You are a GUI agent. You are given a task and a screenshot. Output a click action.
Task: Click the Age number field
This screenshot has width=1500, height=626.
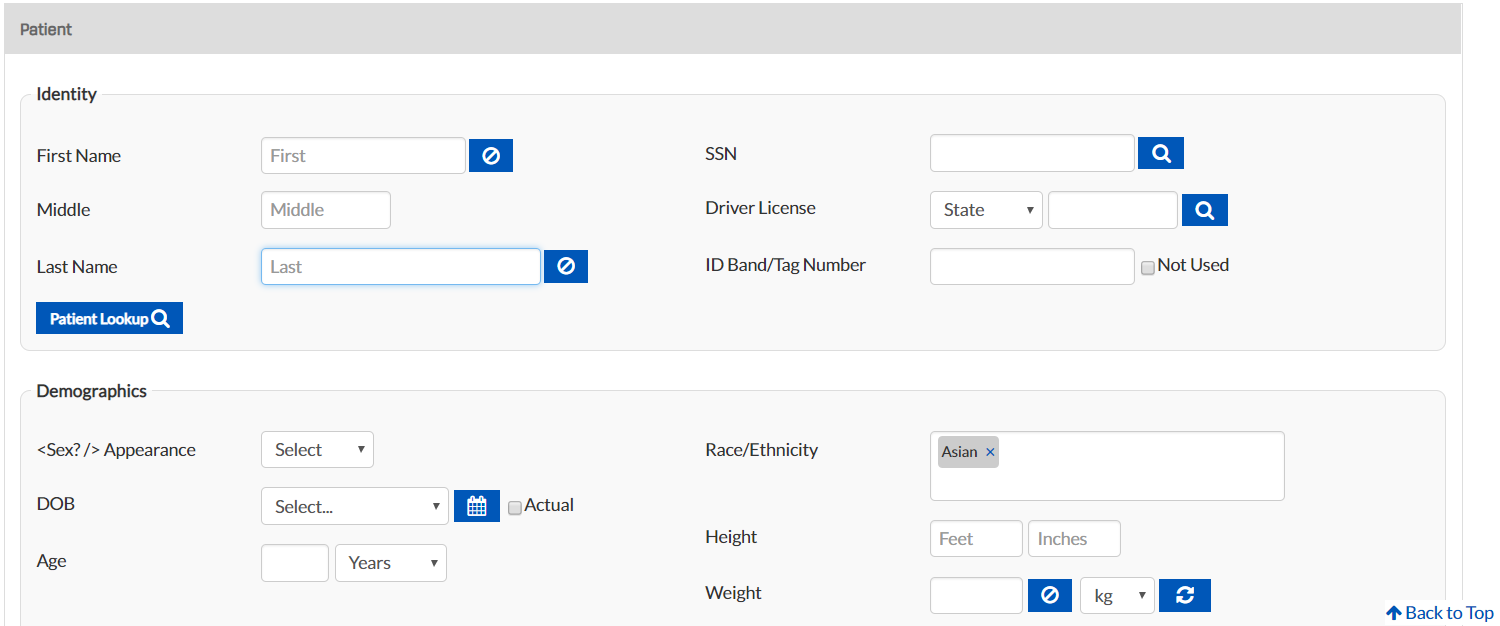[295, 563]
